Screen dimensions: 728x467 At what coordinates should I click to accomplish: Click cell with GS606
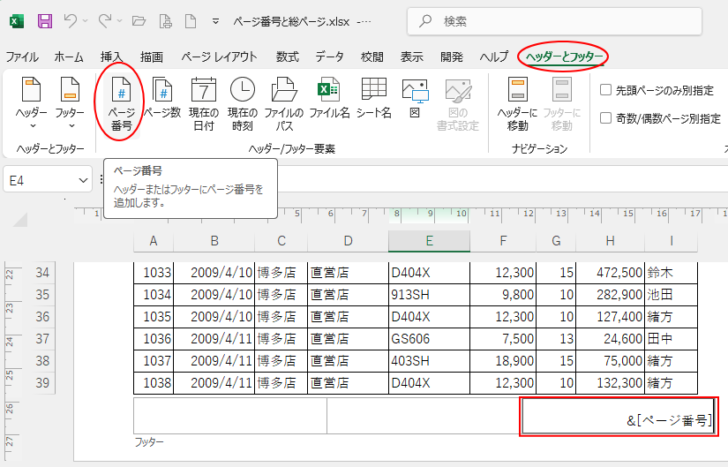pos(429,339)
